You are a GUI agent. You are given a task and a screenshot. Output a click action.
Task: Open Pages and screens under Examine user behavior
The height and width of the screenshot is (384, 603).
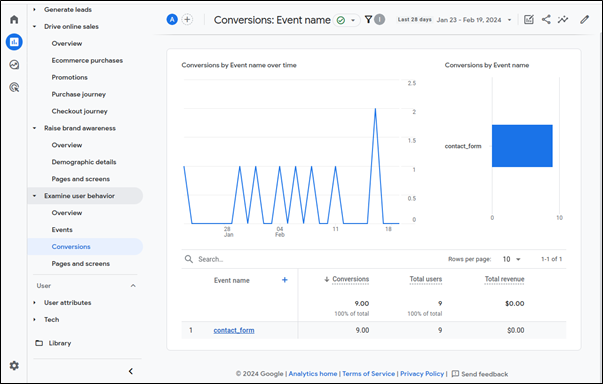(81, 263)
